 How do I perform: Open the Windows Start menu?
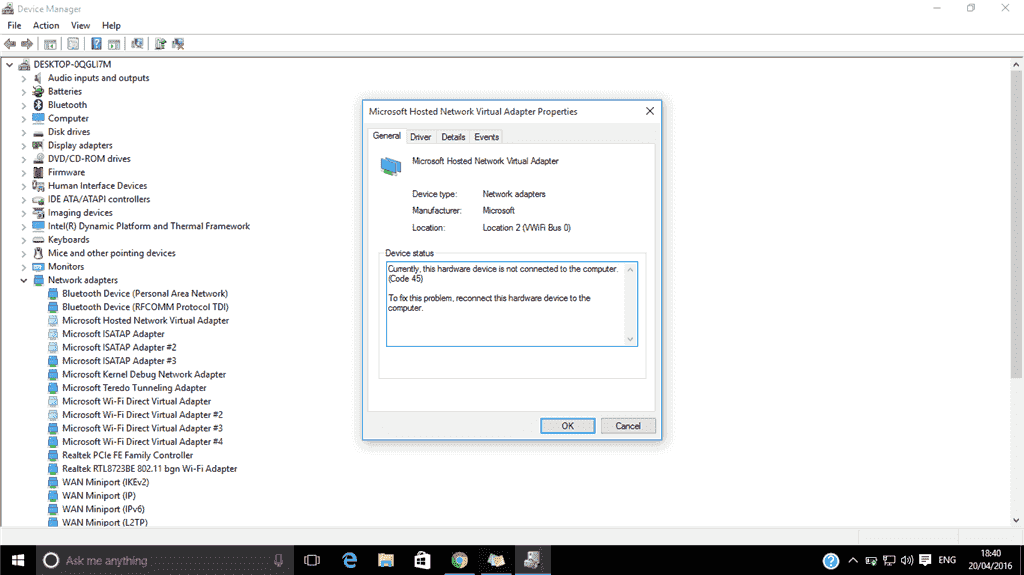click(x=18, y=561)
